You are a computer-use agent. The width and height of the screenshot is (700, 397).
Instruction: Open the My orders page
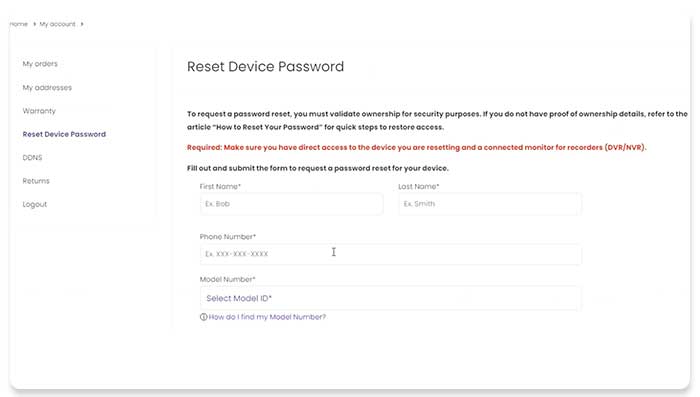[x=40, y=64]
